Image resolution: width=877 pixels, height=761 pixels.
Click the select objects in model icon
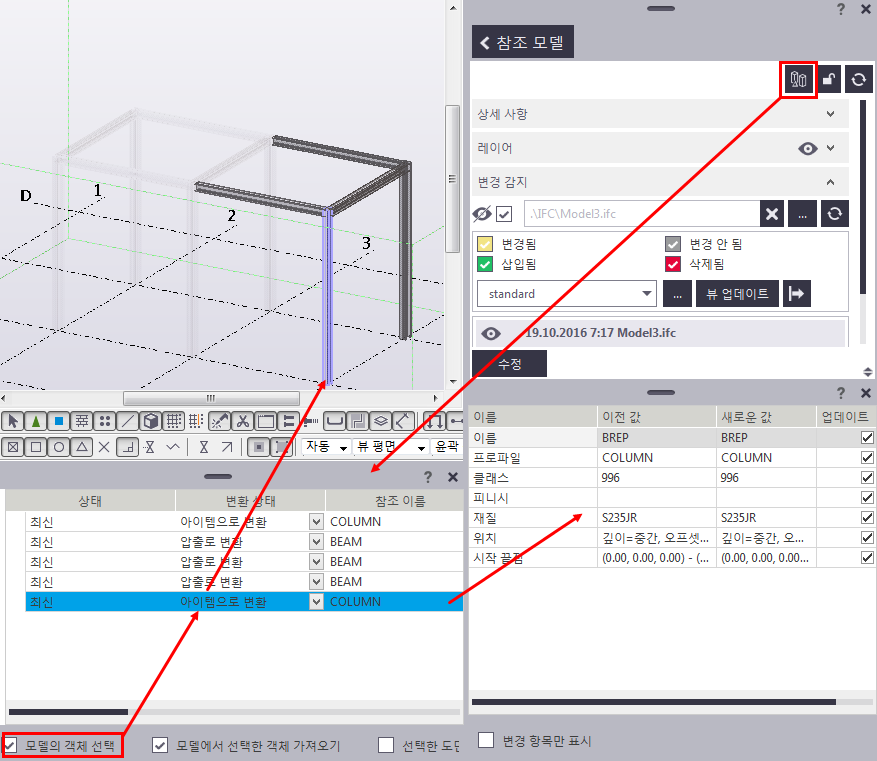tap(798, 80)
